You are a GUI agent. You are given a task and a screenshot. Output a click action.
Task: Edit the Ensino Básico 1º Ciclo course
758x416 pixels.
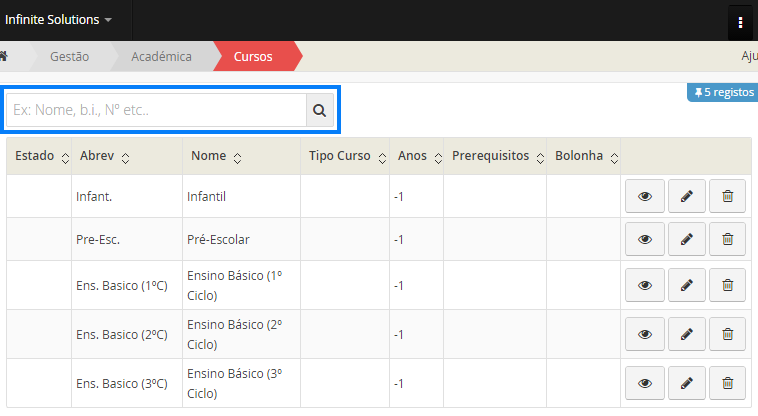point(686,286)
